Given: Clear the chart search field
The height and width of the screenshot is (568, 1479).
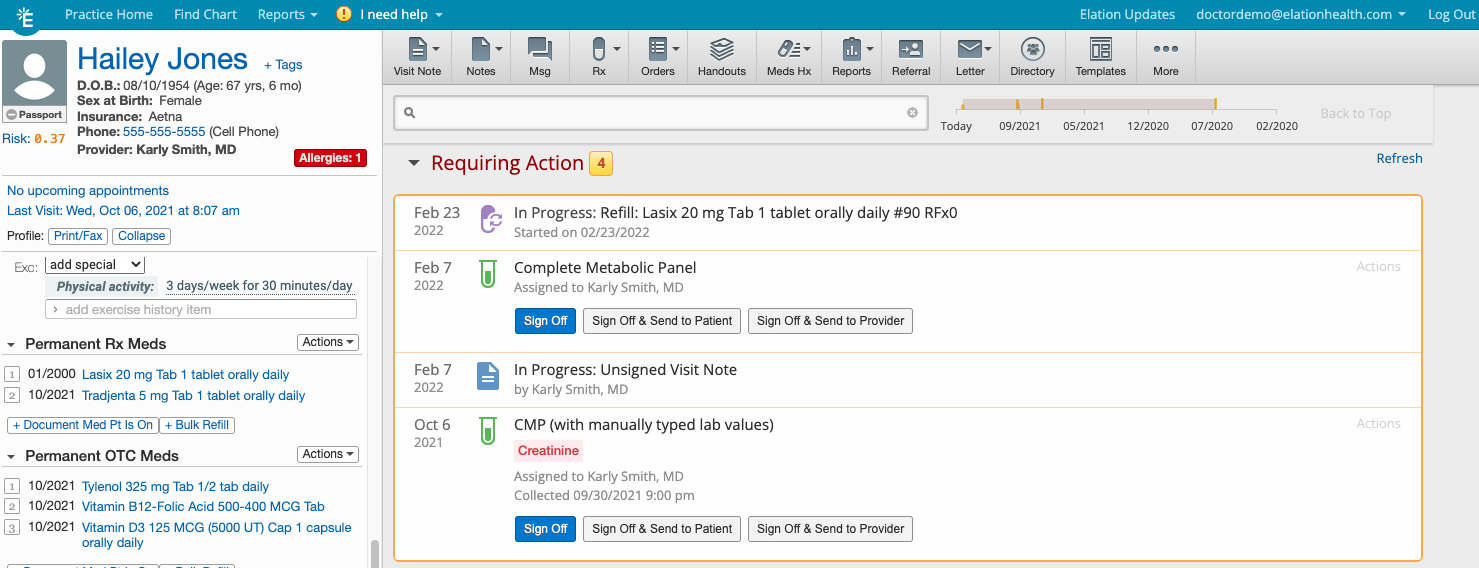Looking at the screenshot, I should coord(912,113).
